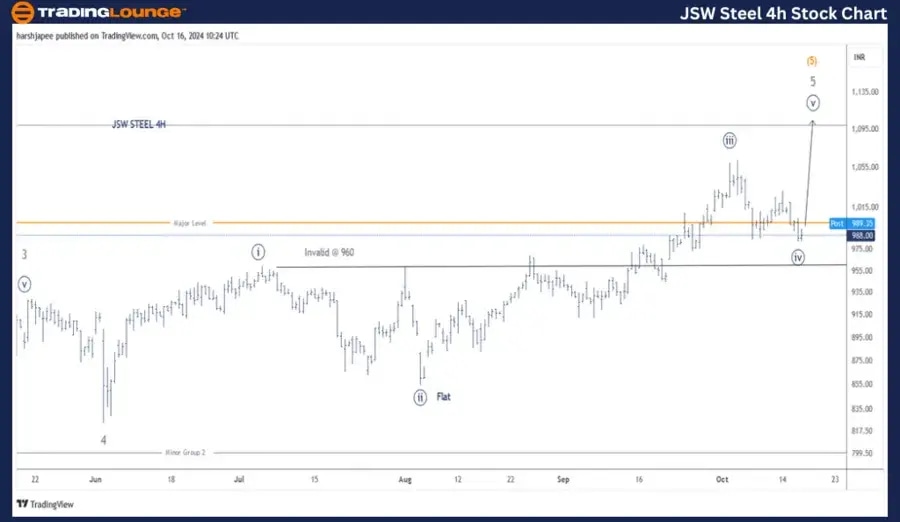Image resolution: width=900 pixels, height=522 pixels.
Task: Click the 1,095.00 price axis value
Action: pos(865,129)
